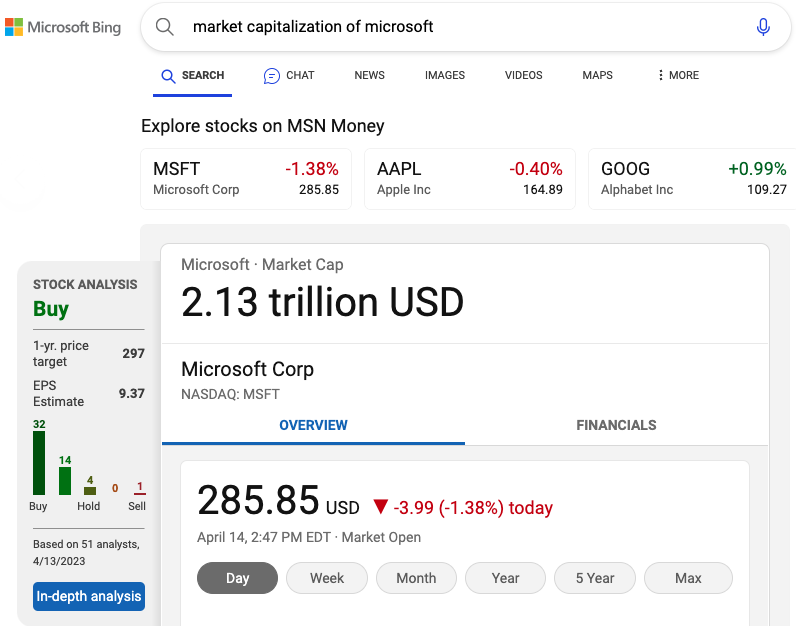Select the Day chart range
This screenshot has height=626, width=796.
(x=237, y=578)
